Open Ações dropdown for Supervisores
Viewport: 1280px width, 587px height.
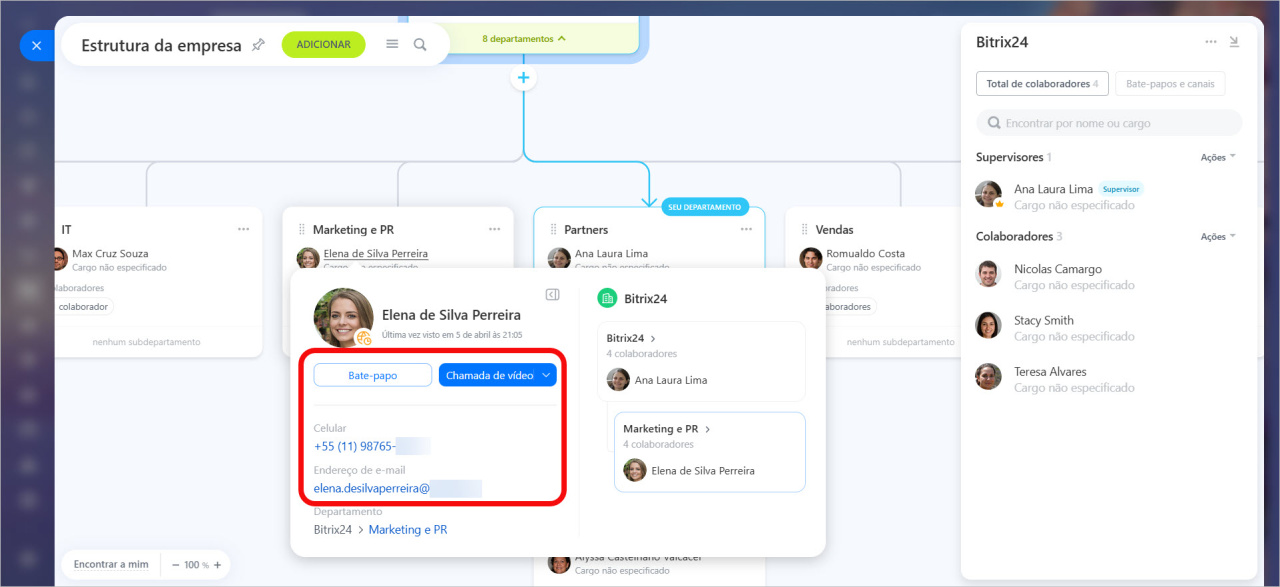pos(1218,157)
